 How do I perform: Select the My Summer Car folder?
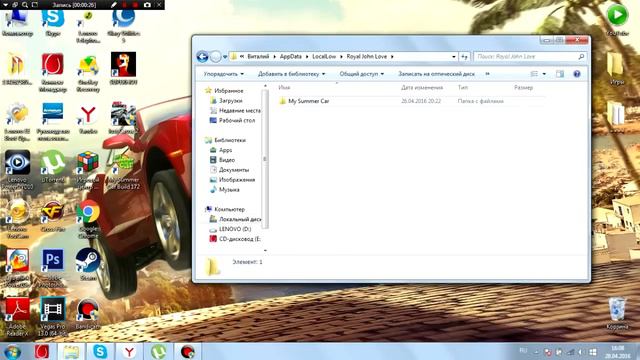309,101
